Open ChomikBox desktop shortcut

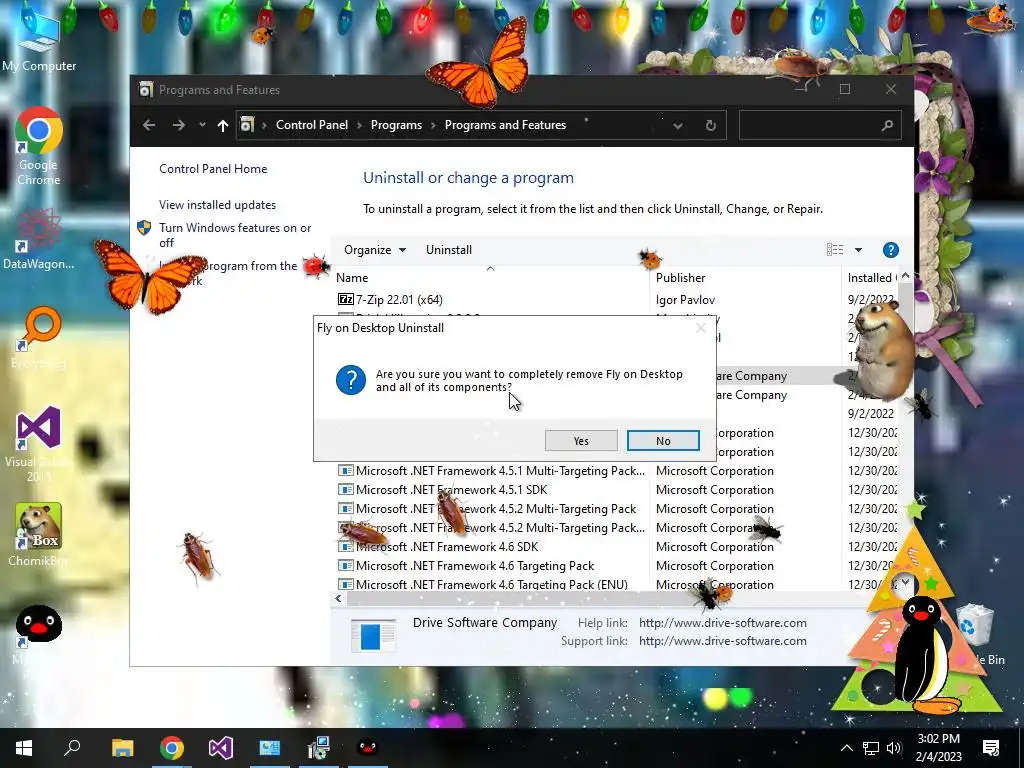tap(38, 534)
